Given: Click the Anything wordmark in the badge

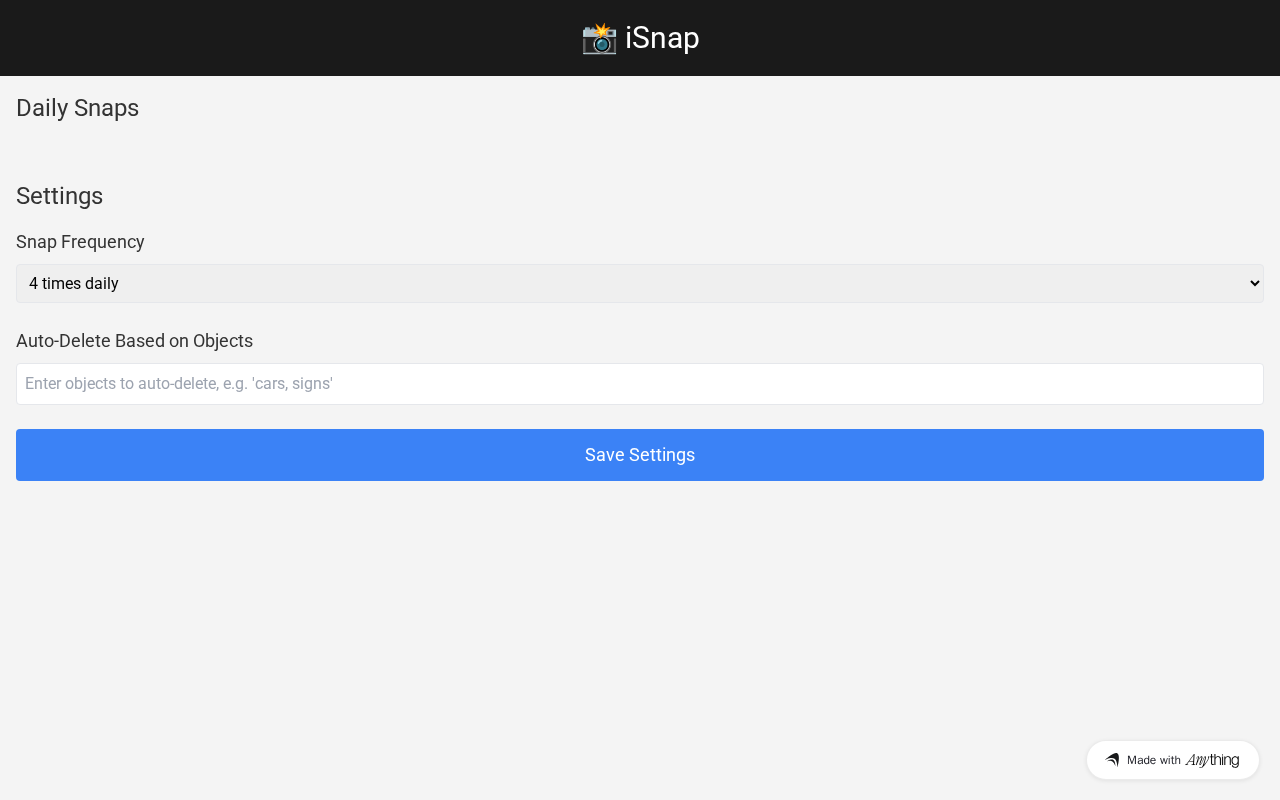Looking at the screenshot, I should pyautogui.click(x=1212, y=760).
